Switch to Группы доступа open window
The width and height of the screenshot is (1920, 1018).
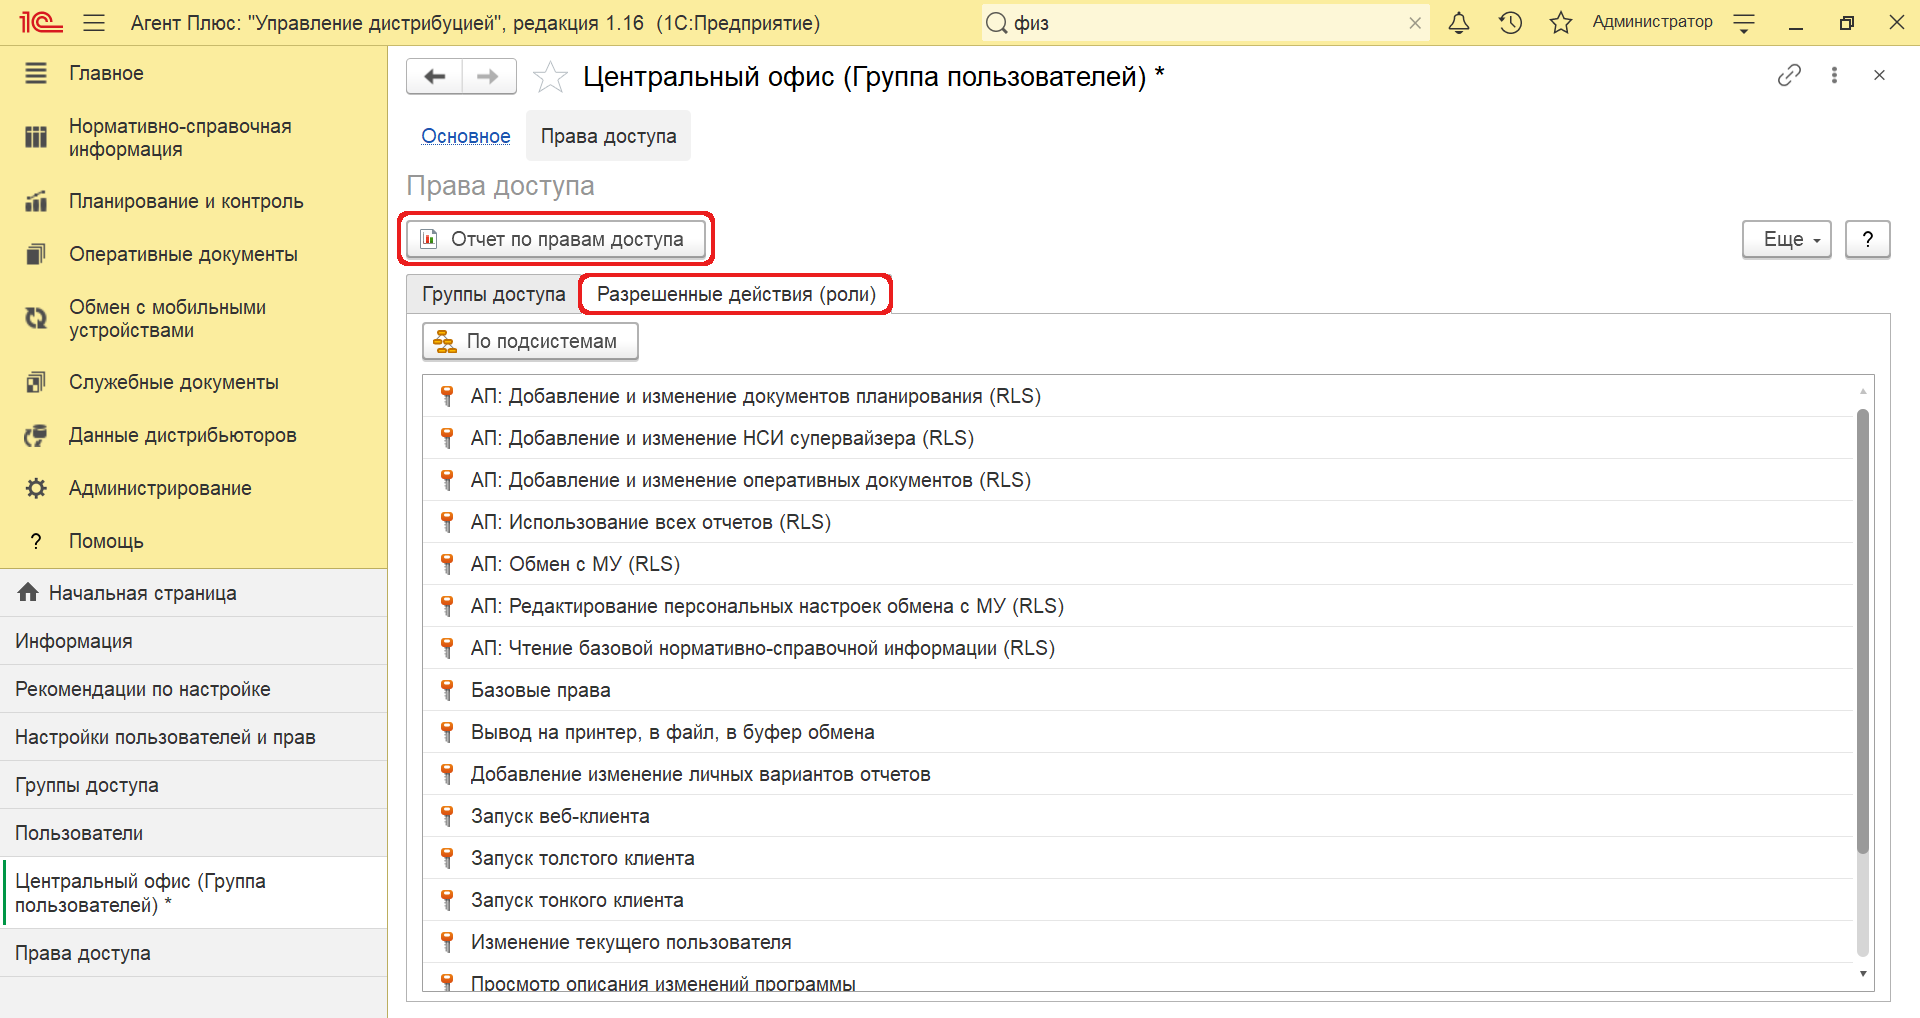[x=193, y=785]
